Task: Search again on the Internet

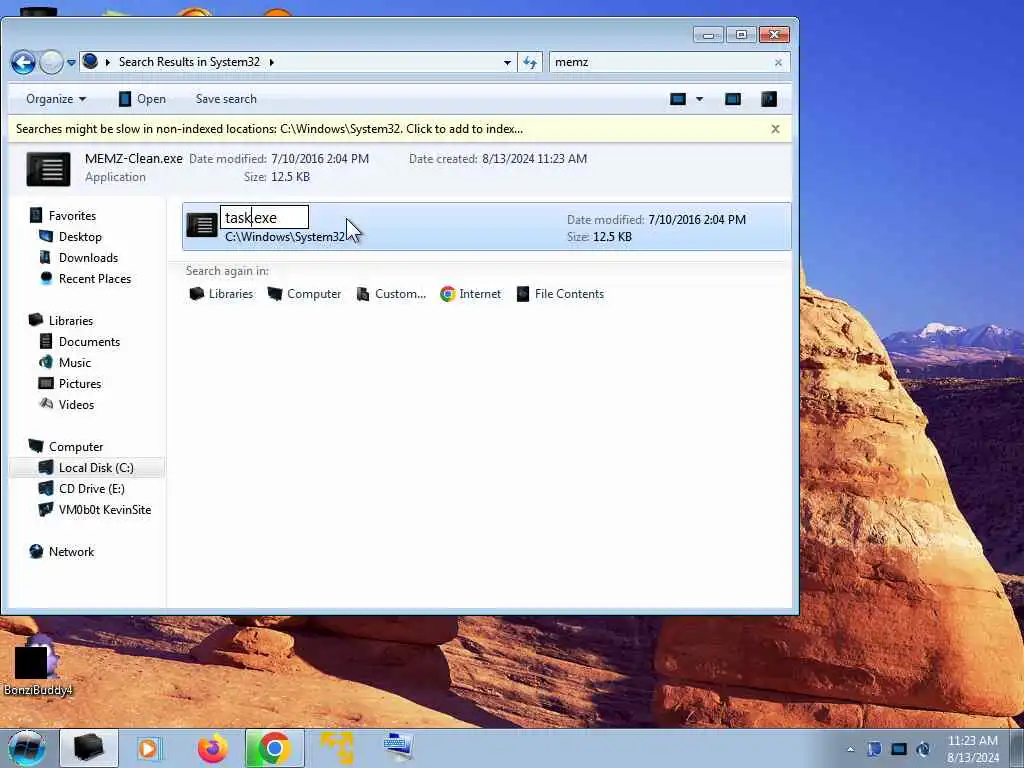Action: coord(470,294)
